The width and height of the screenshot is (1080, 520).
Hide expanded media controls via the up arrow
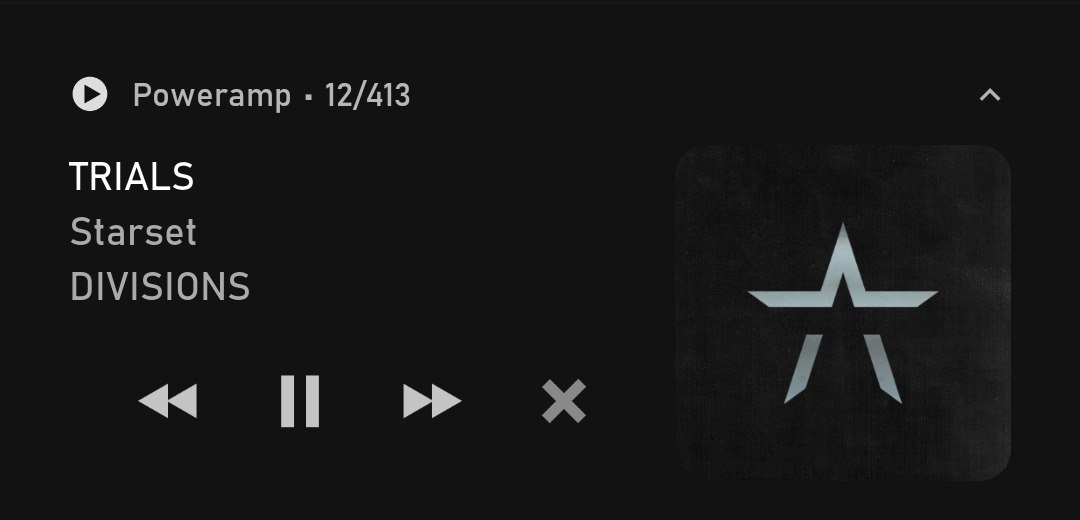(x=990, y=95)
